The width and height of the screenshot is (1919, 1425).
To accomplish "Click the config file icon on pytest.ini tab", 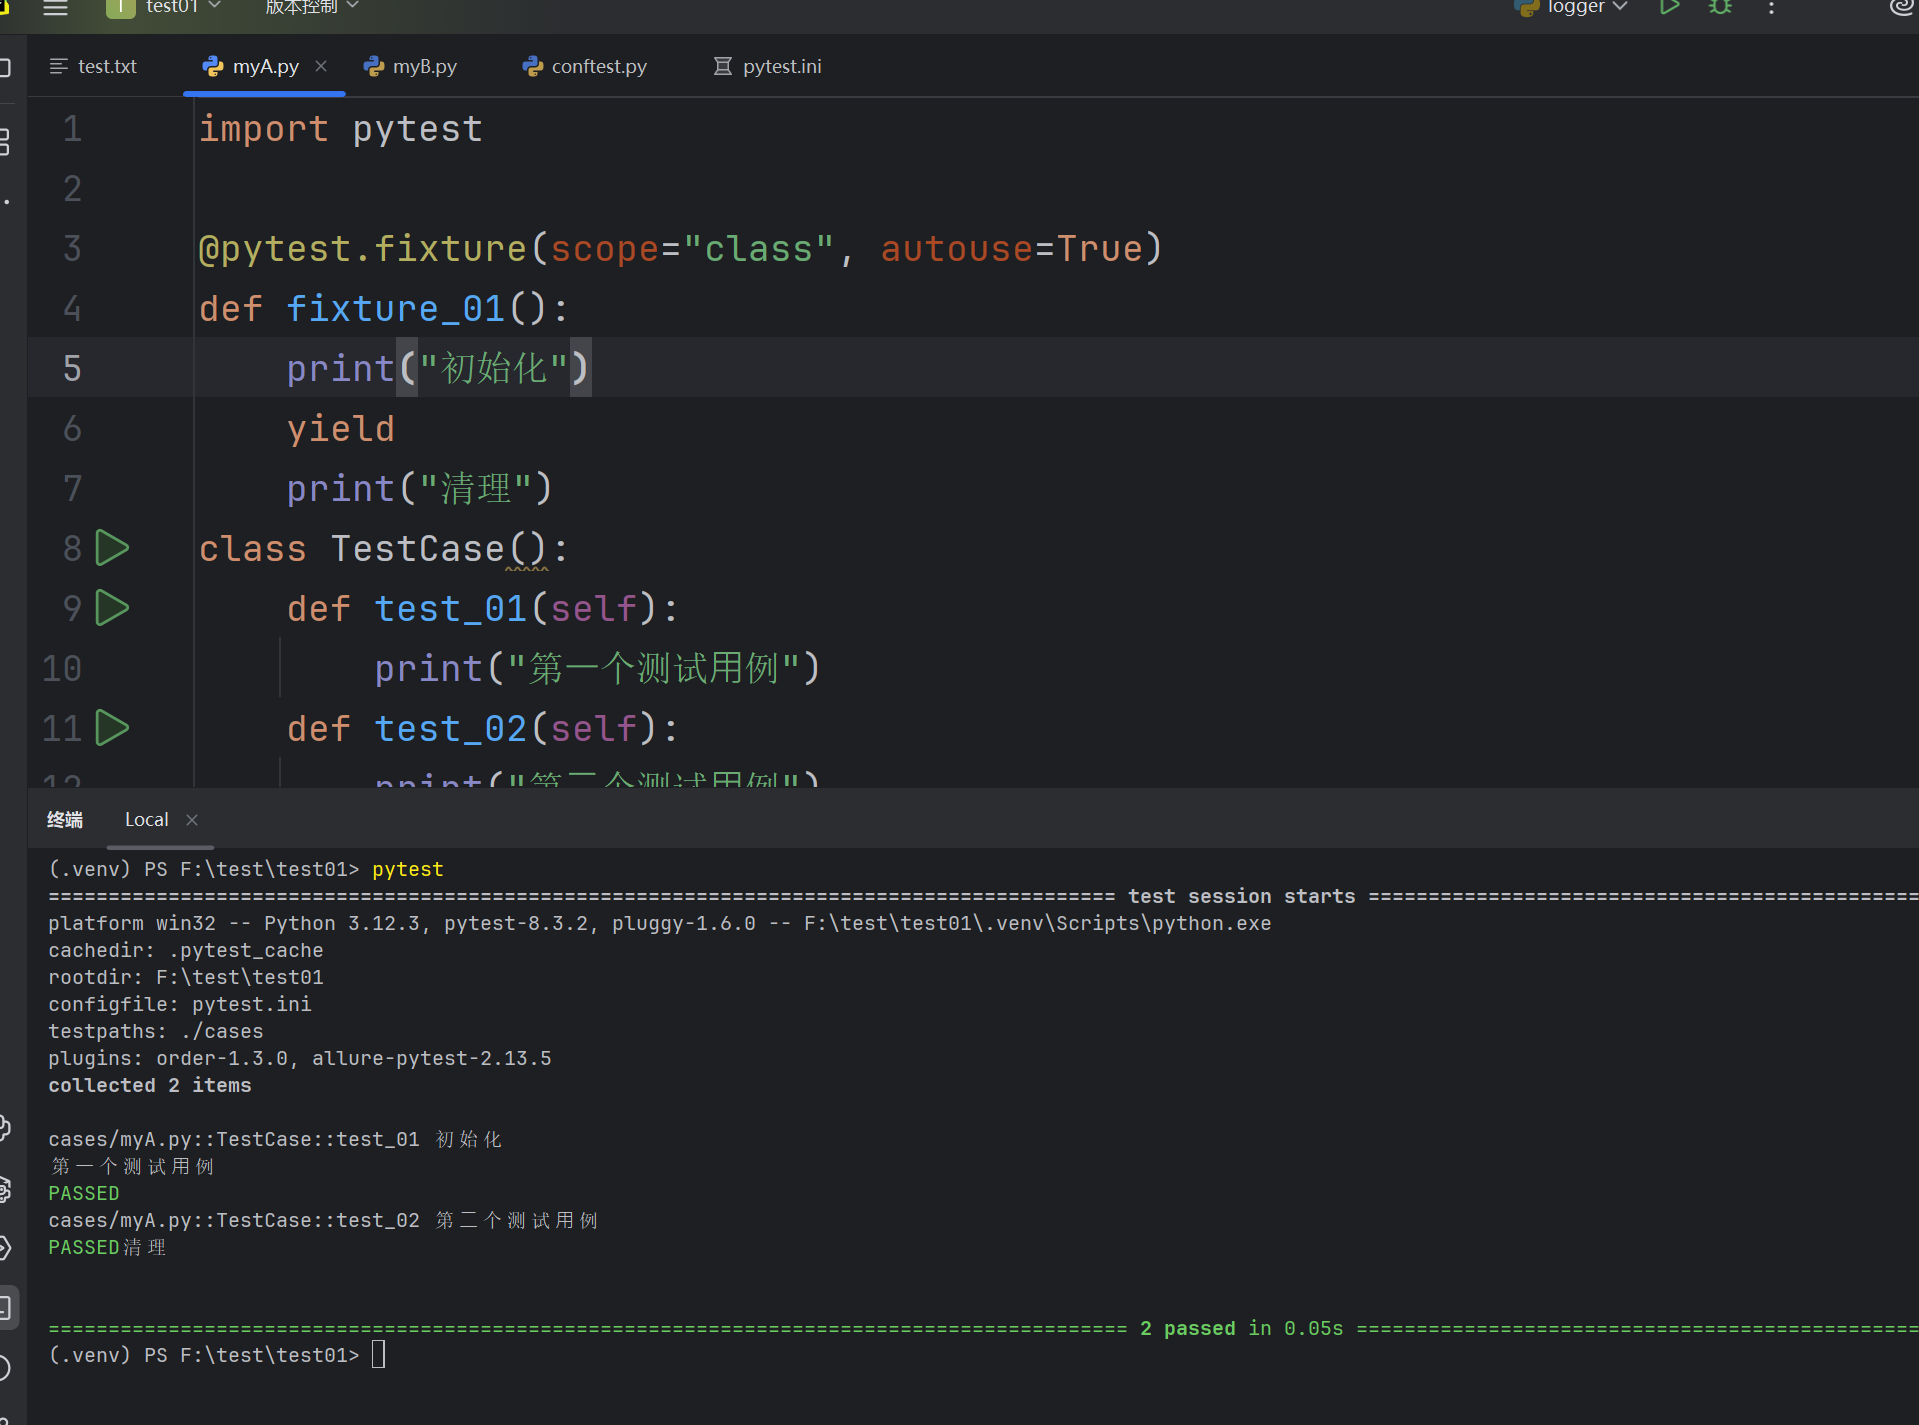I will click(x=722, y=66).
